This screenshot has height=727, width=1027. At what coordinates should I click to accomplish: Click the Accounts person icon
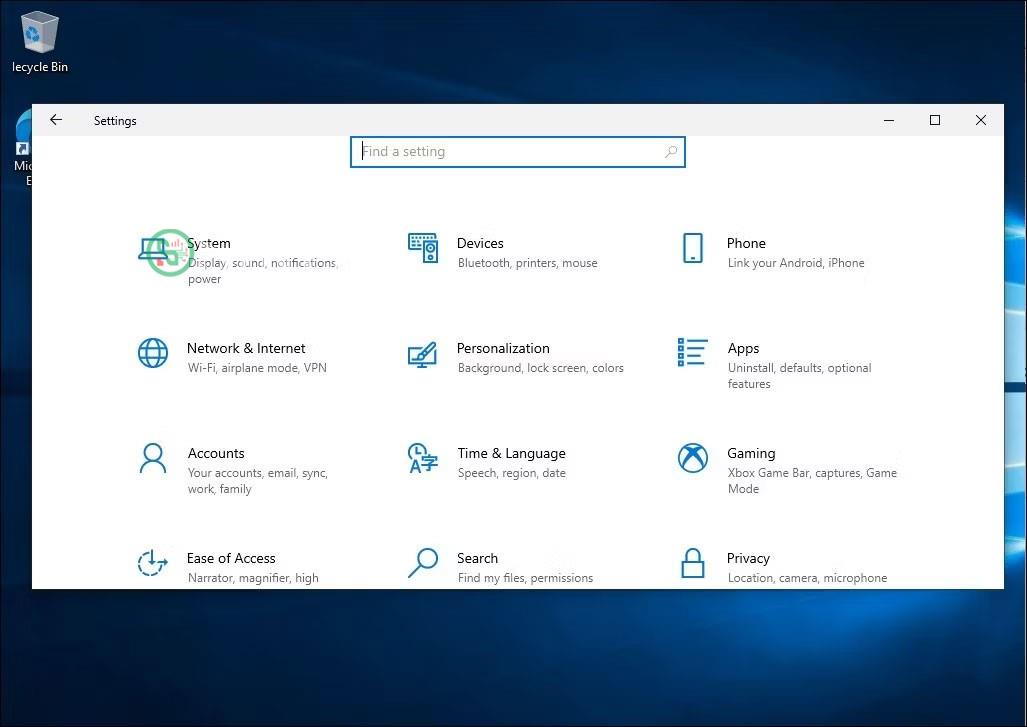point(153,458)
